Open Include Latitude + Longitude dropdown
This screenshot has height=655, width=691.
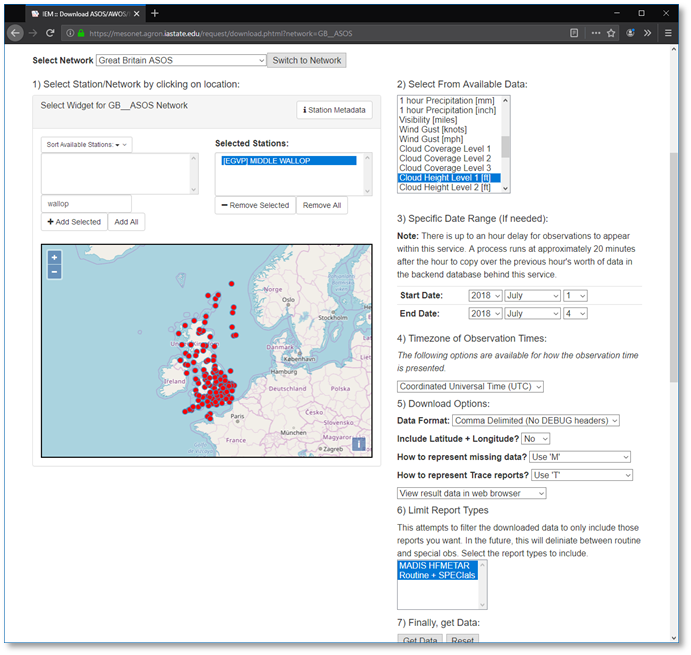[x=536, y=439]
